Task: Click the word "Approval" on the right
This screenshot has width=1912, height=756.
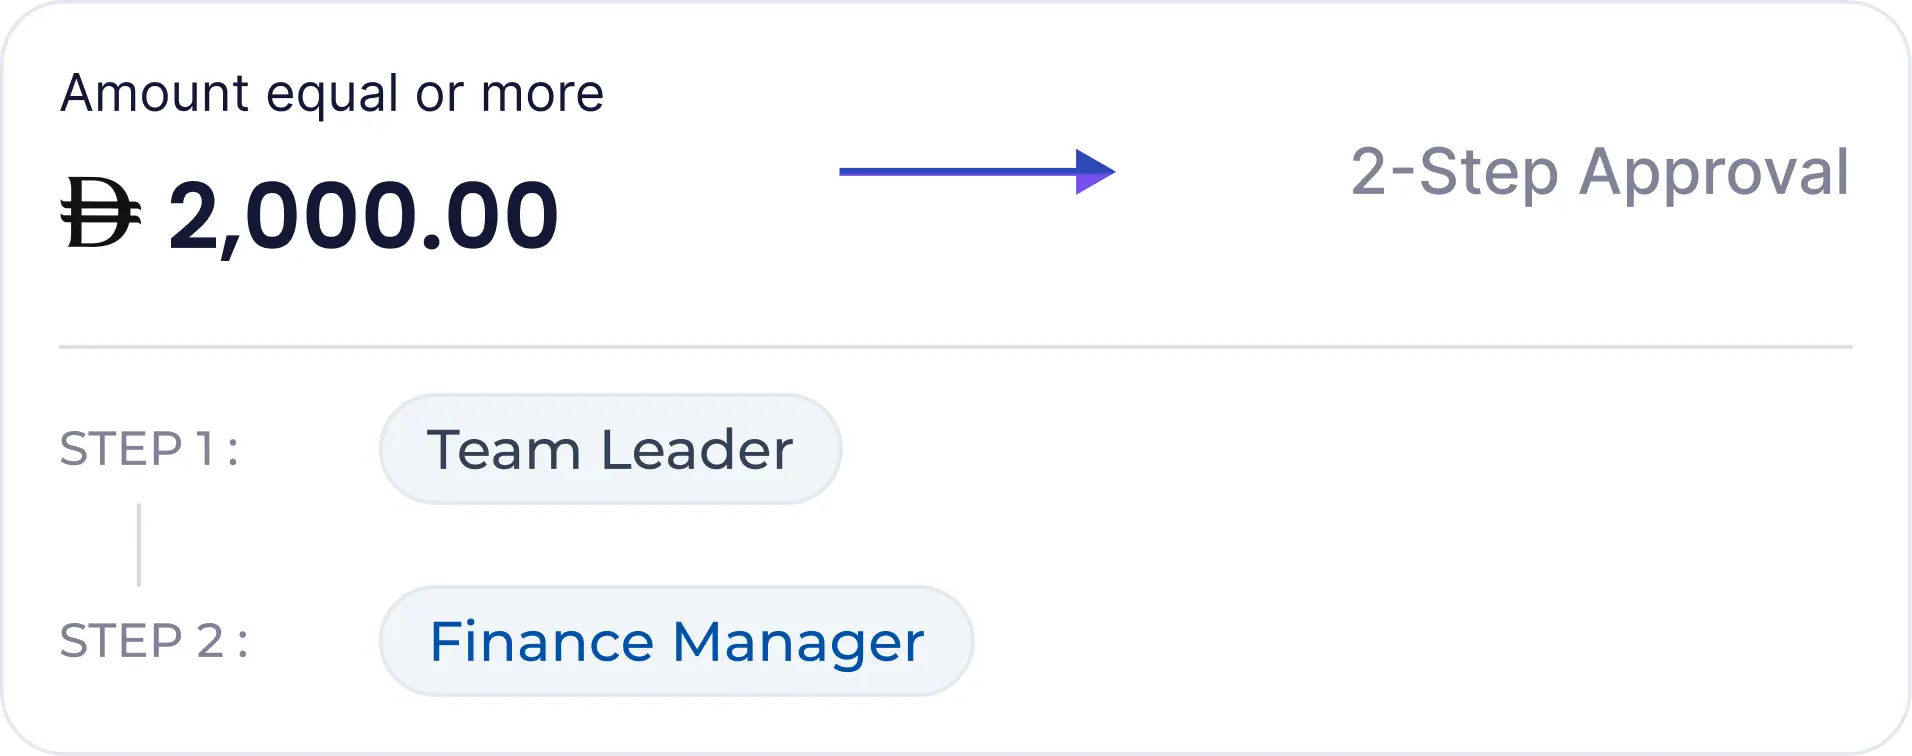Action: point(1714,172)
